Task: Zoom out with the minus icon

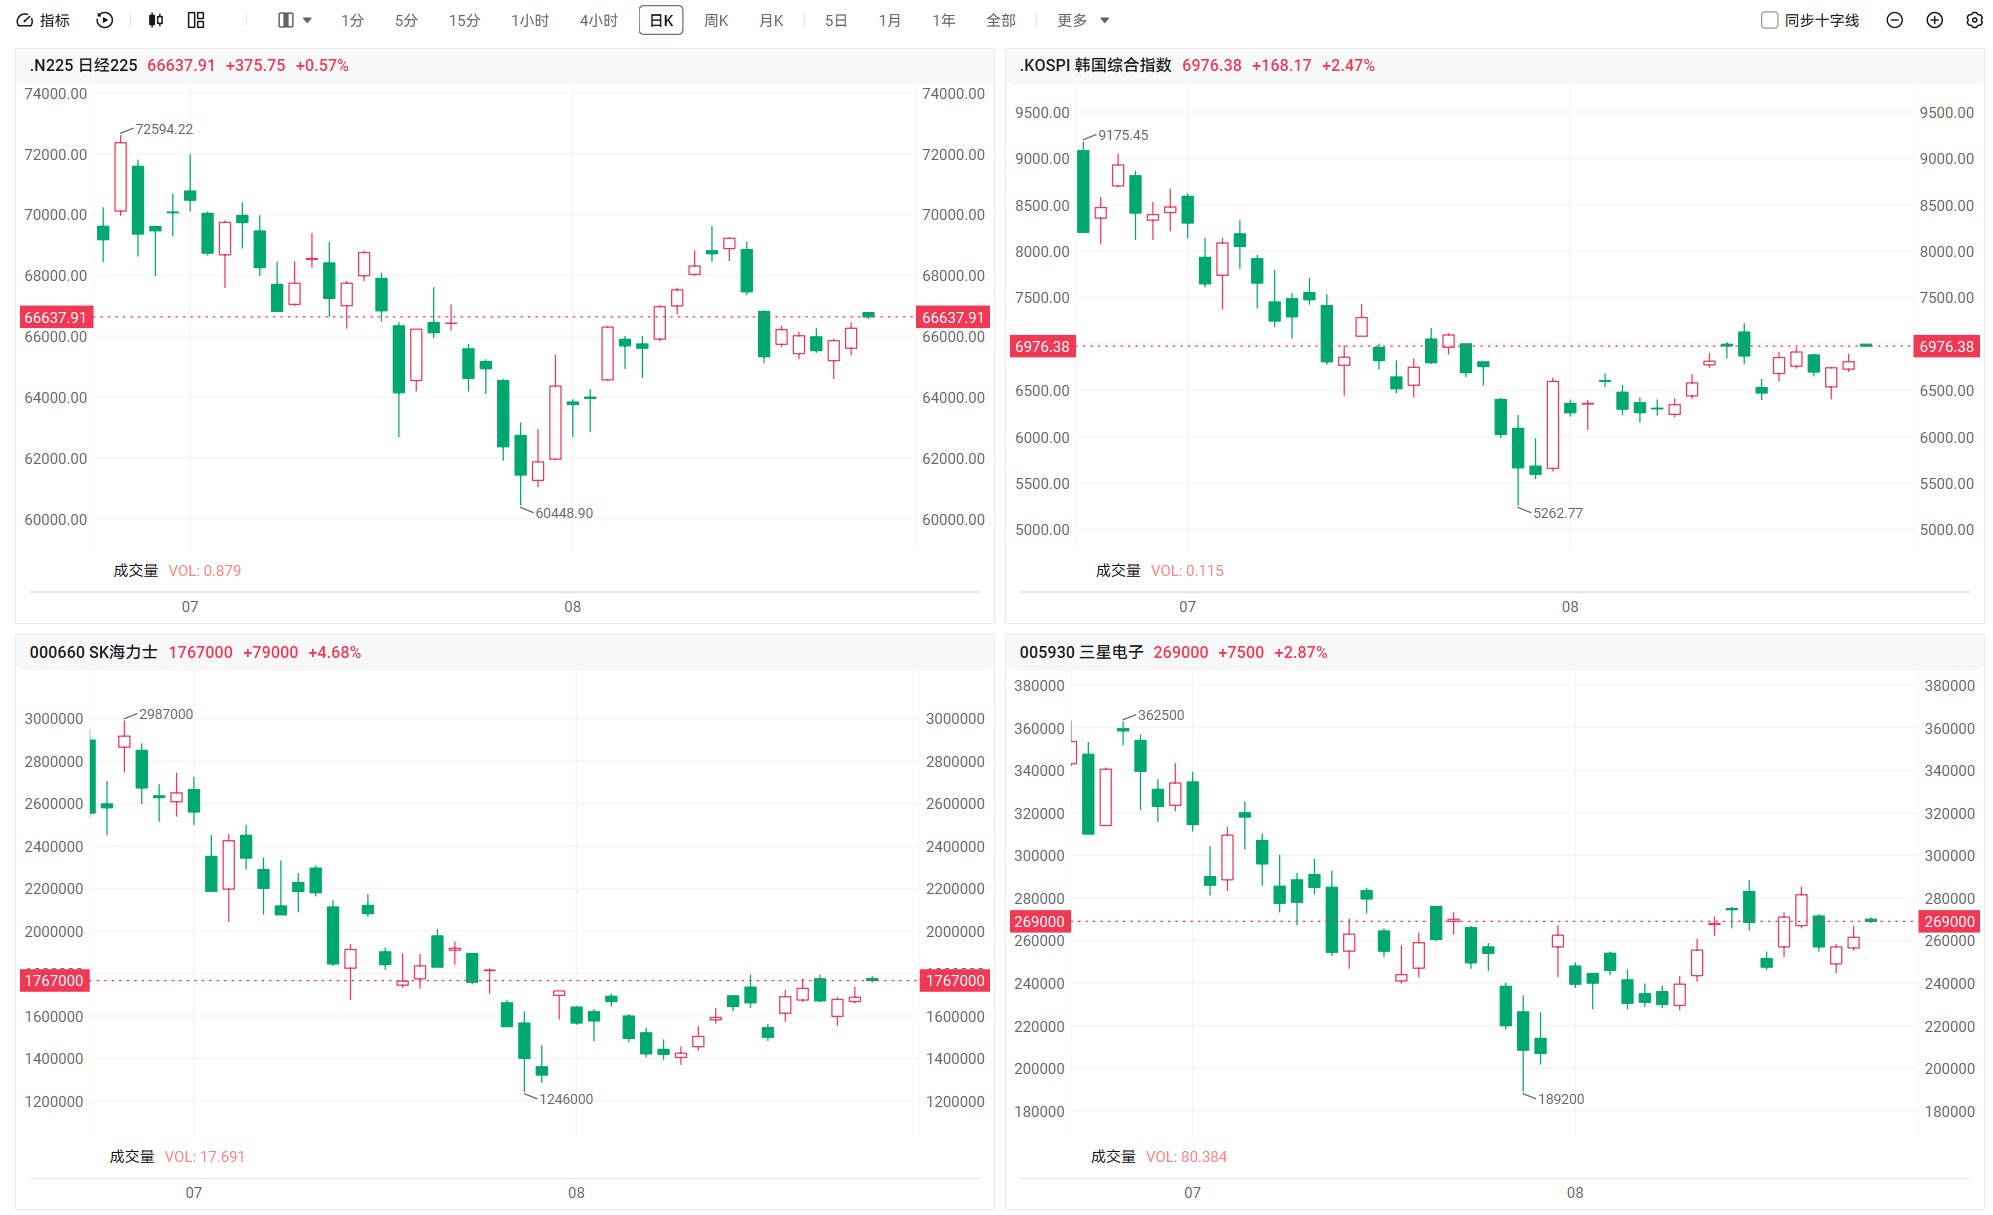Action: click(x=1894, y=20)
